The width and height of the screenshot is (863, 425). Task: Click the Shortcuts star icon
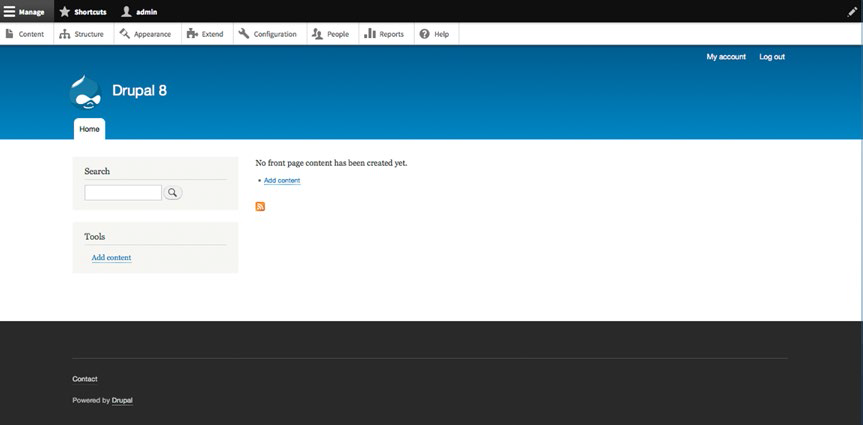tap(65, 12)
